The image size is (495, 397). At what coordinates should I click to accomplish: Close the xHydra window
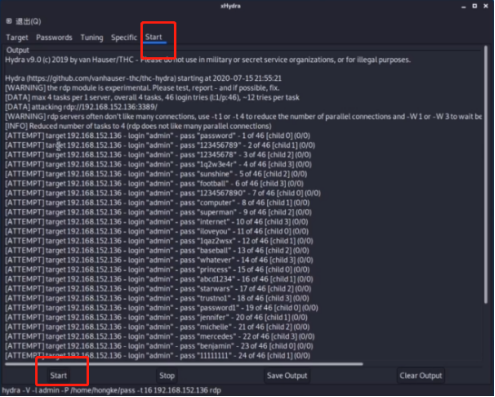point(486,6)
